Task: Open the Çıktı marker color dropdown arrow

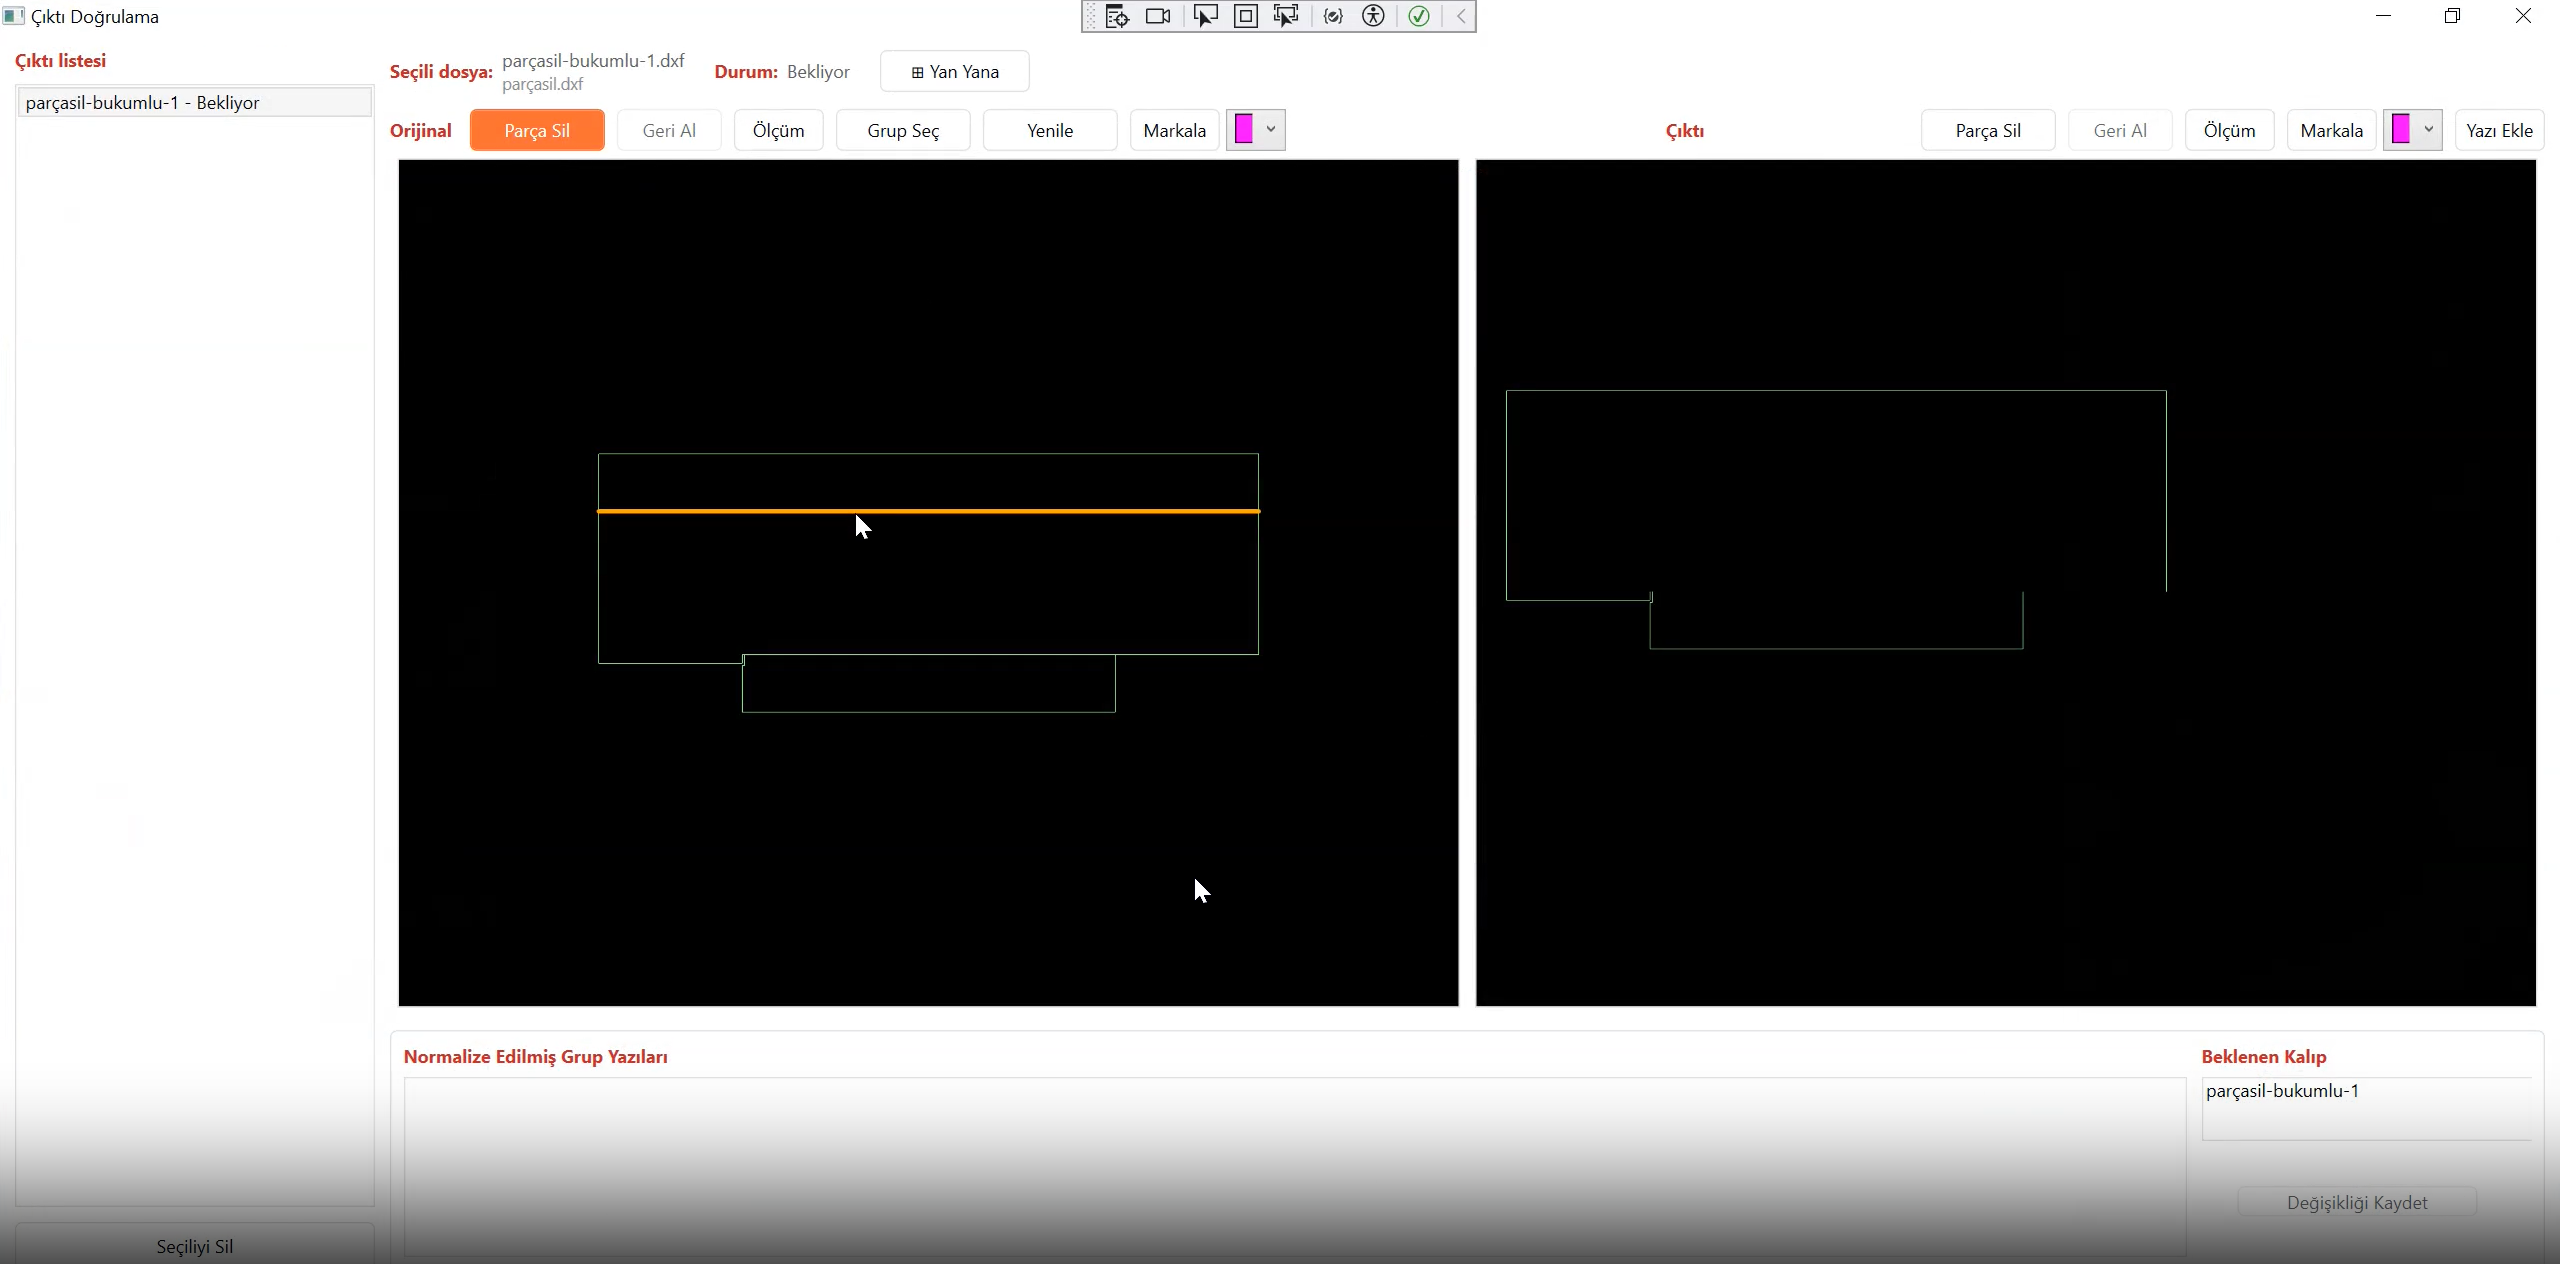Action: click(2428, 130)
